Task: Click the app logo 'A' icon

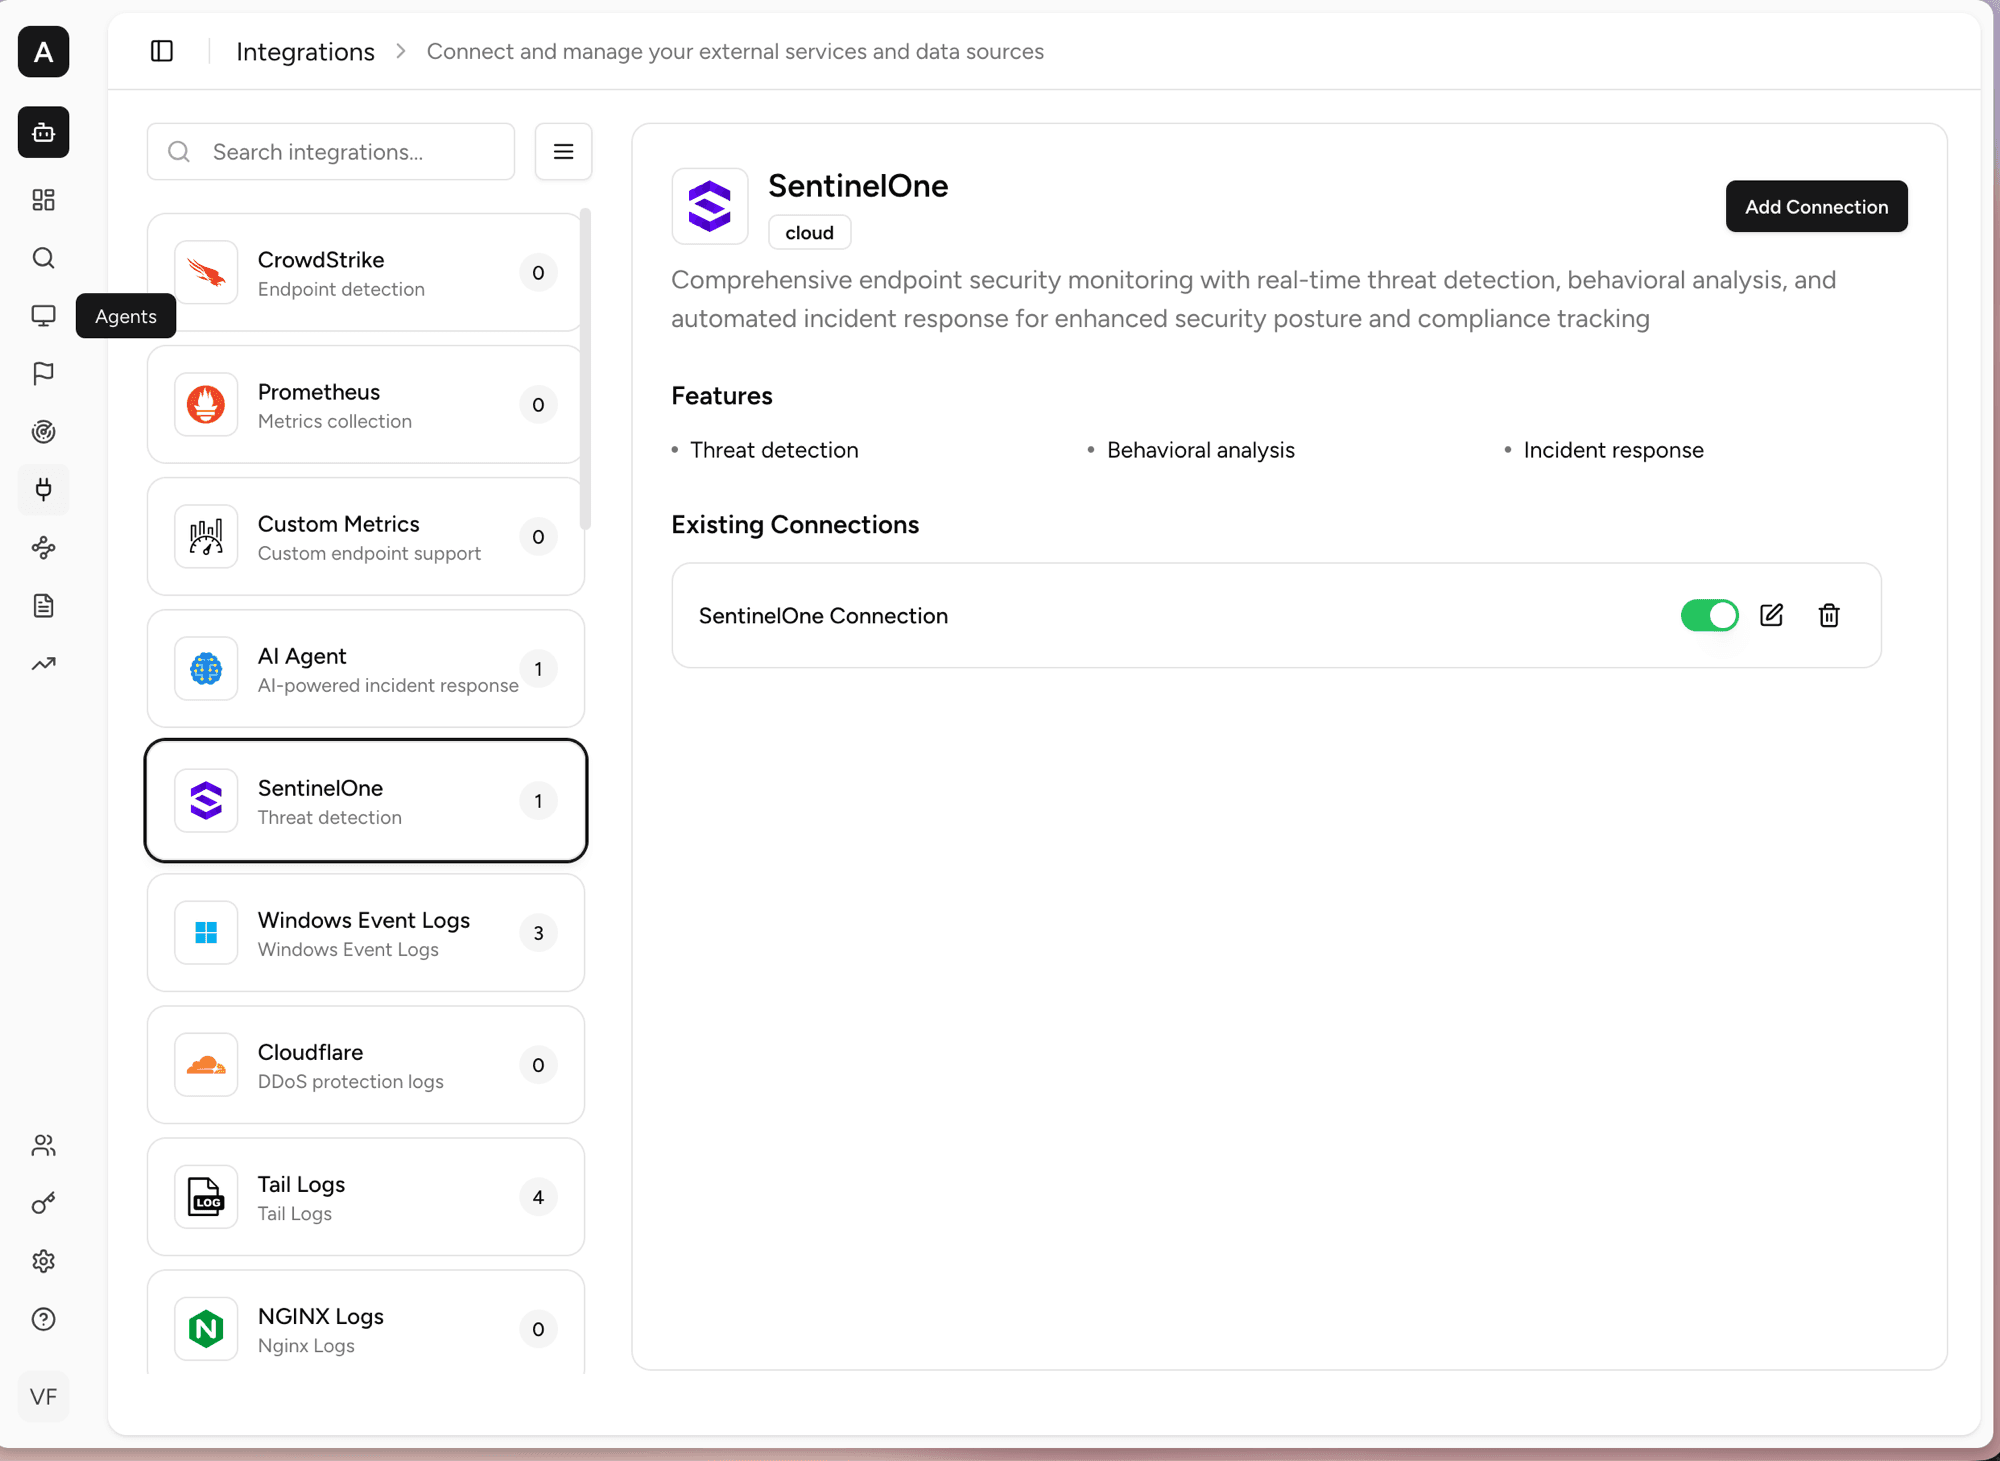Action: [x=43, y=52]
